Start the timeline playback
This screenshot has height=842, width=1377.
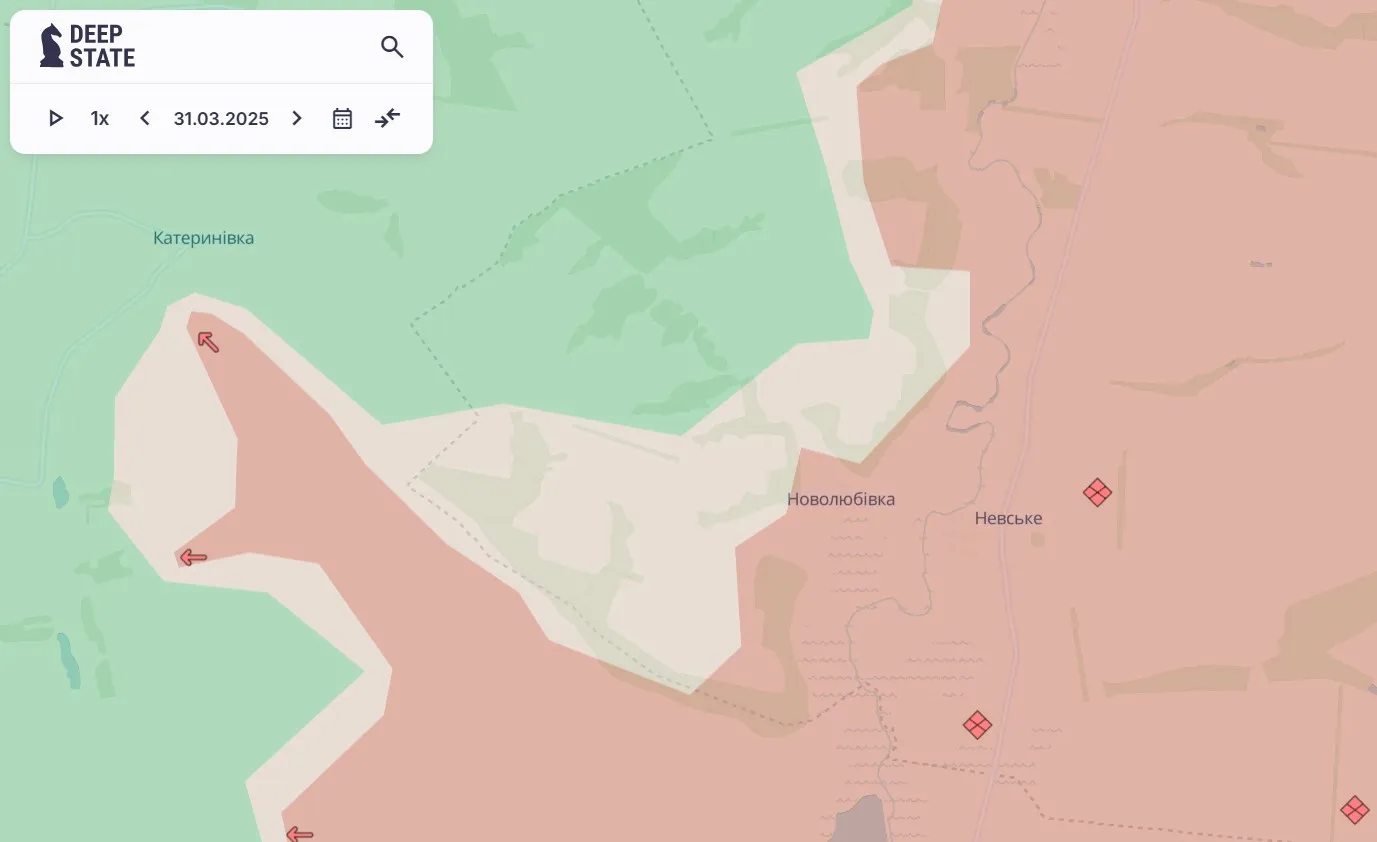56,119
